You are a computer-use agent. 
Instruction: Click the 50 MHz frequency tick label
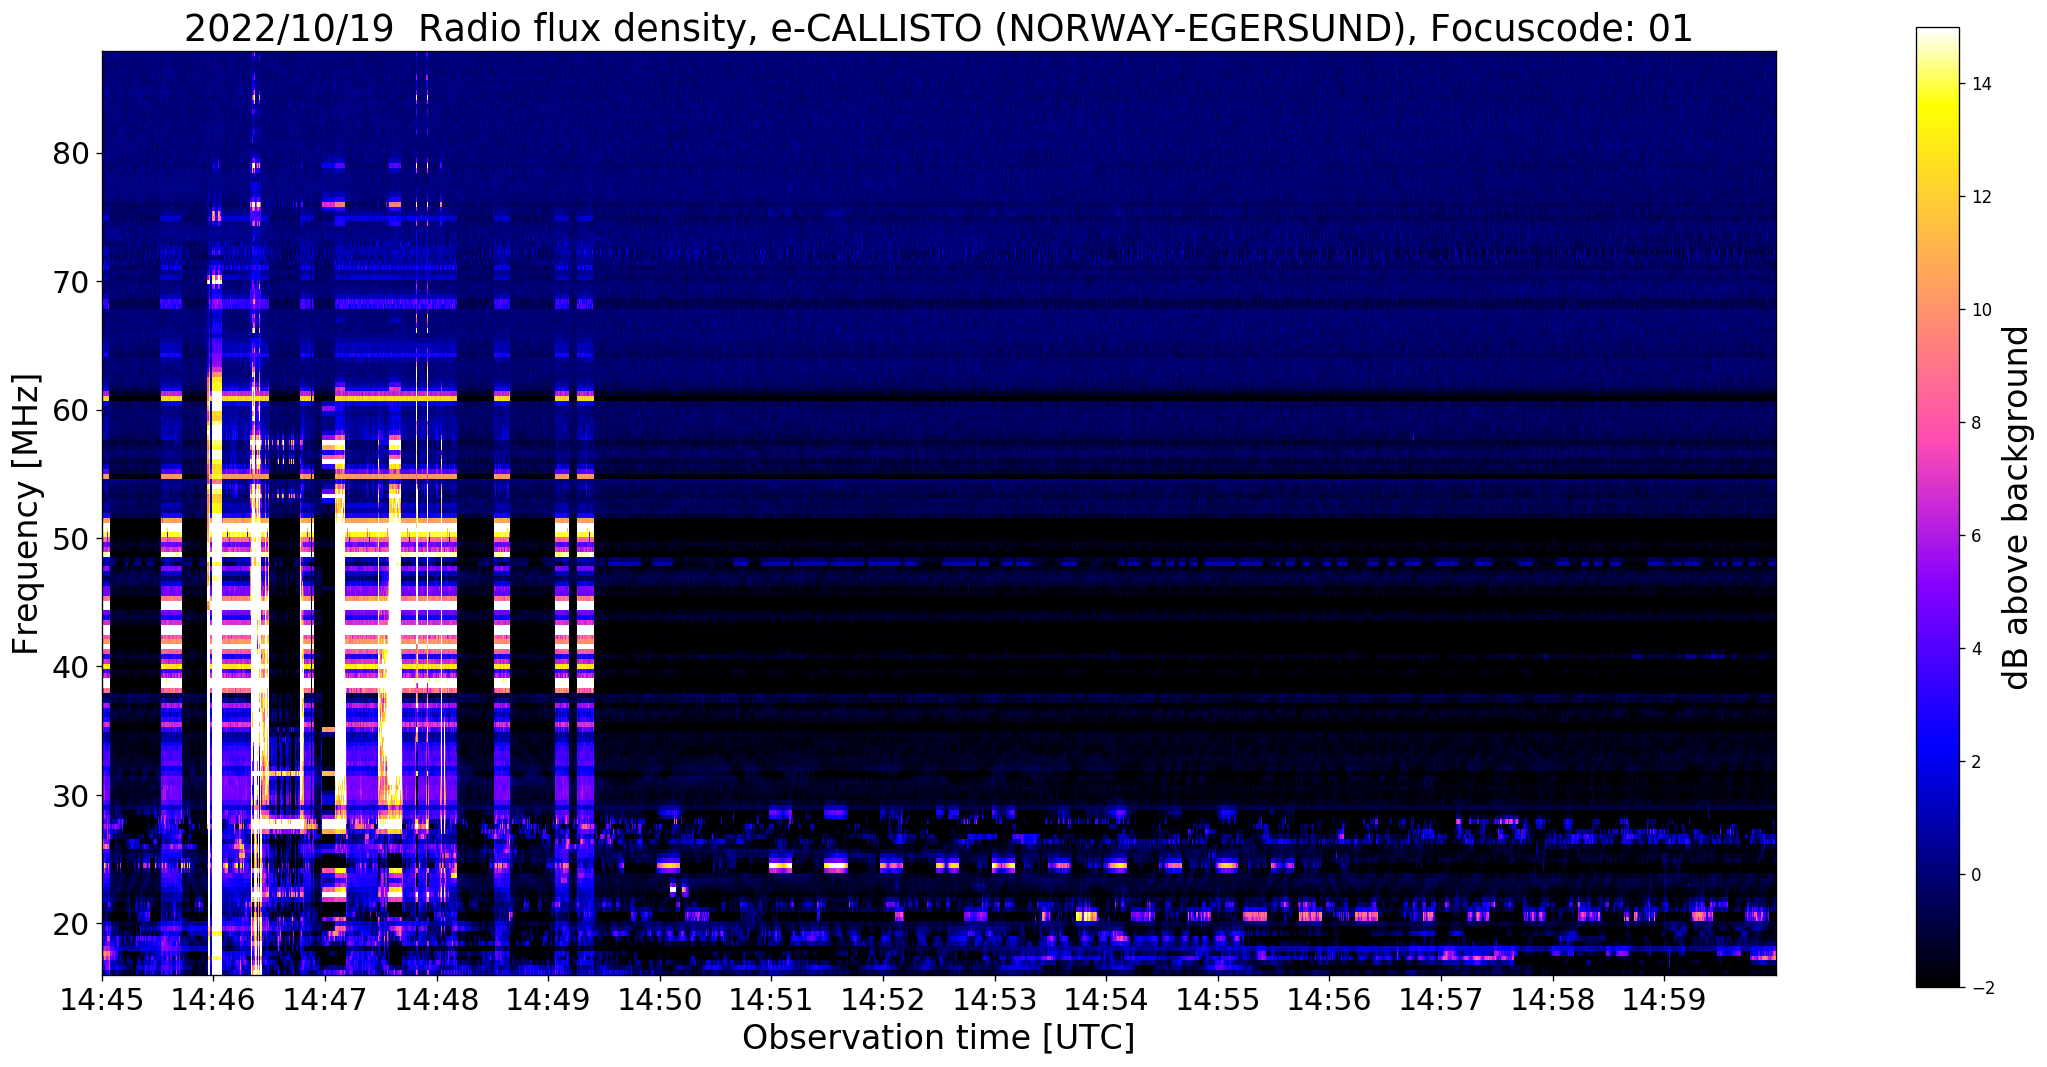[71, 538]
